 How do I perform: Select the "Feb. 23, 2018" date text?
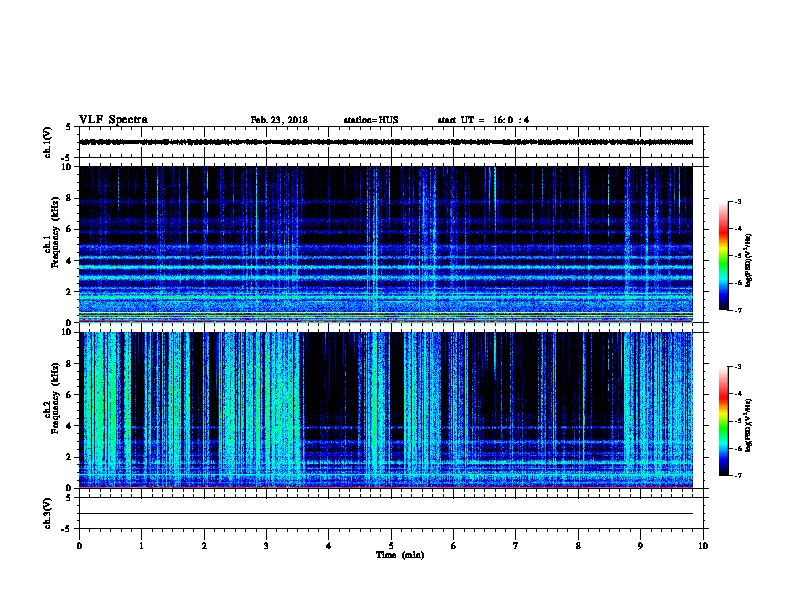tap(279, 120)
